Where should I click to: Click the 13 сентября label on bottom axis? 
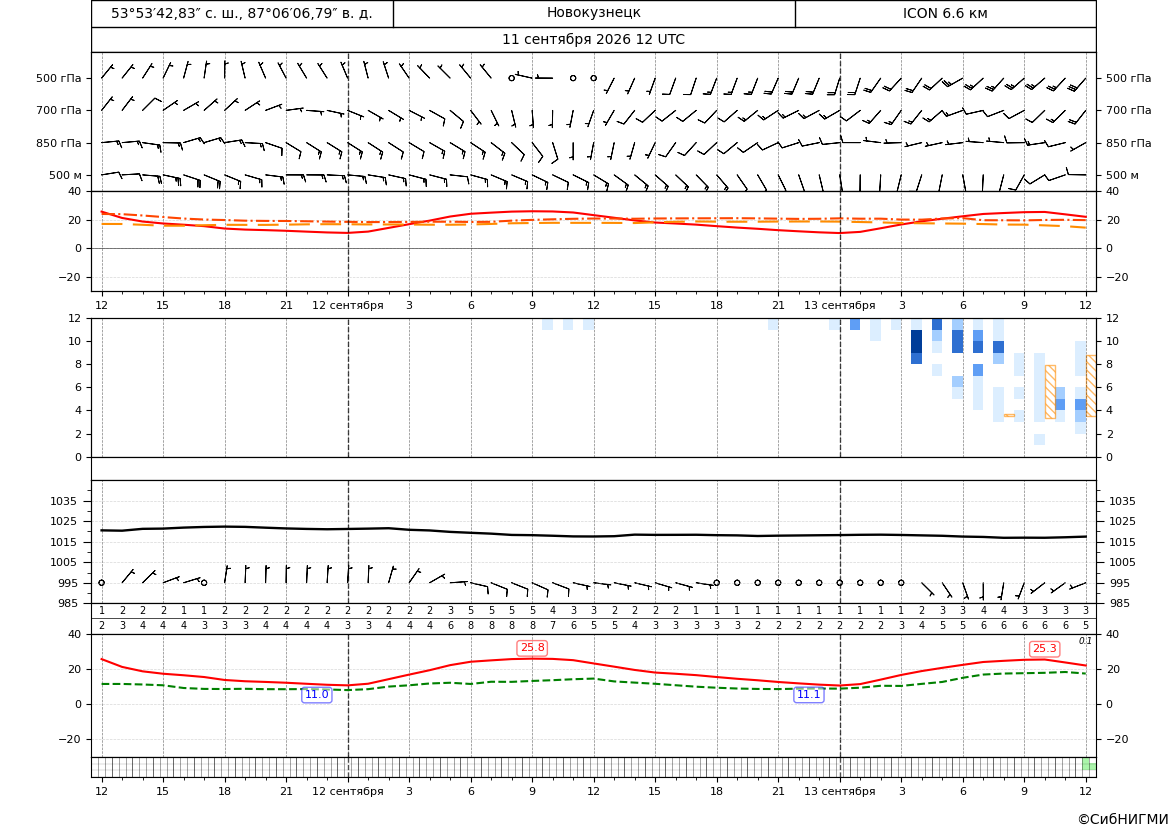(839, 791)
